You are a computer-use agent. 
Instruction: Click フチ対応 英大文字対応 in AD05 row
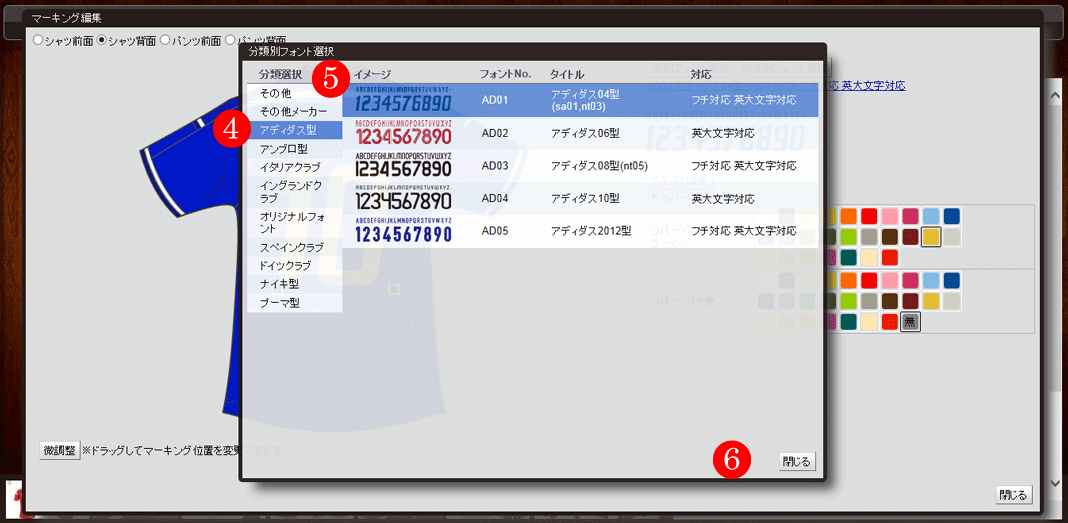(x=743, y=231)
